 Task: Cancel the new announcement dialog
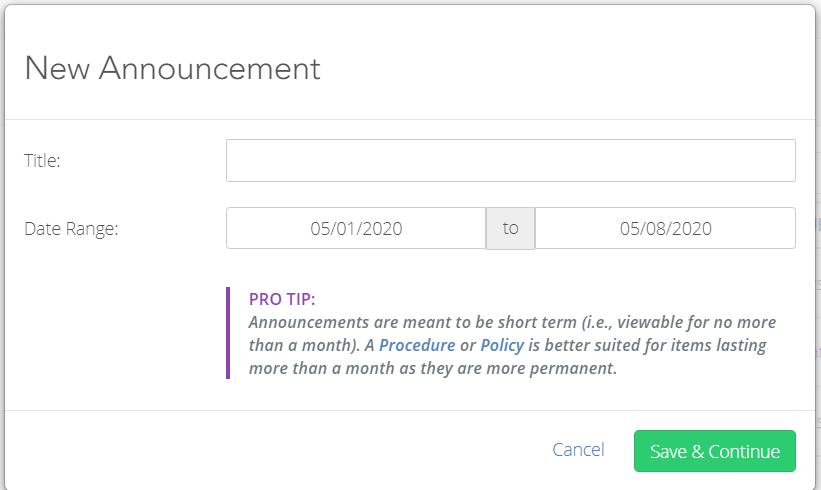click(x=578, y=450)
